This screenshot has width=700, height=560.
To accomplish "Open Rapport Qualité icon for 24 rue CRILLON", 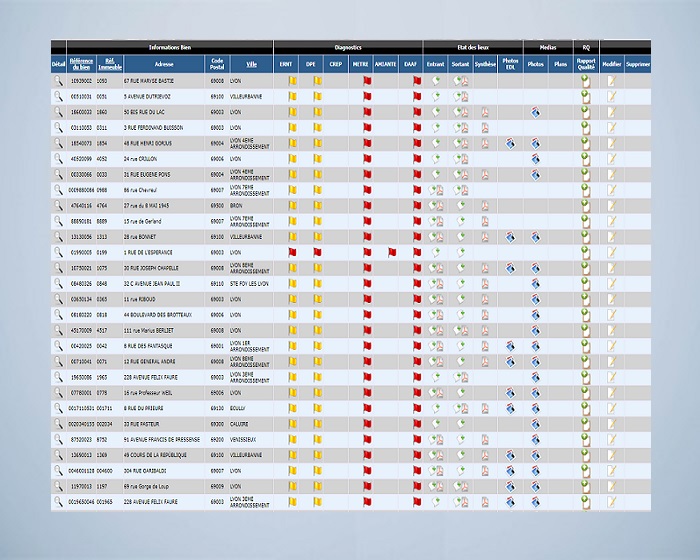I will point(586,159).
